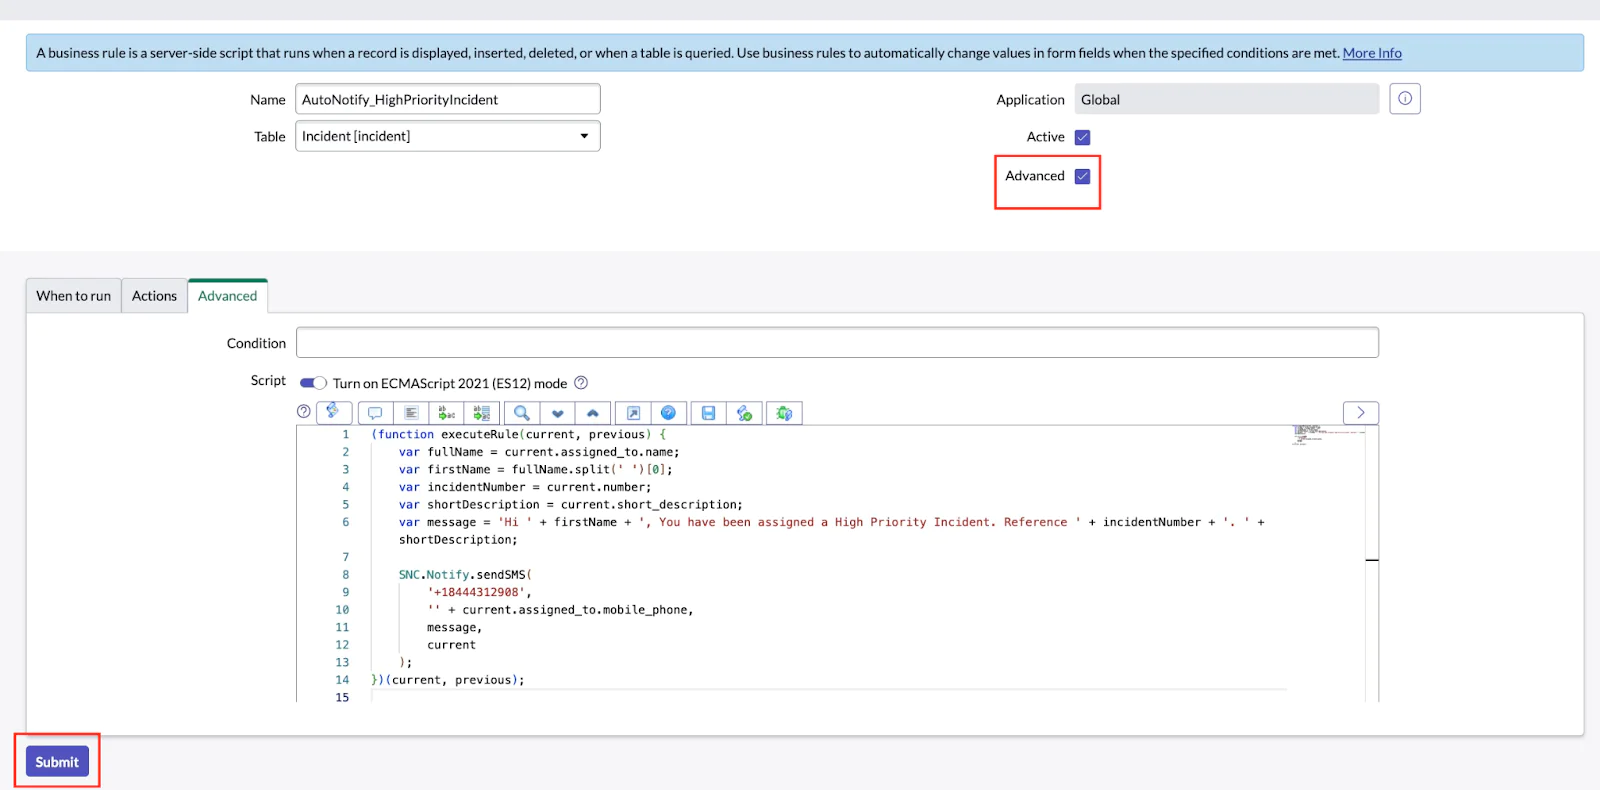Click the find next down arrow
Image resolution: width=1600 pixels, height=790 pixels.
coord(558,413)
